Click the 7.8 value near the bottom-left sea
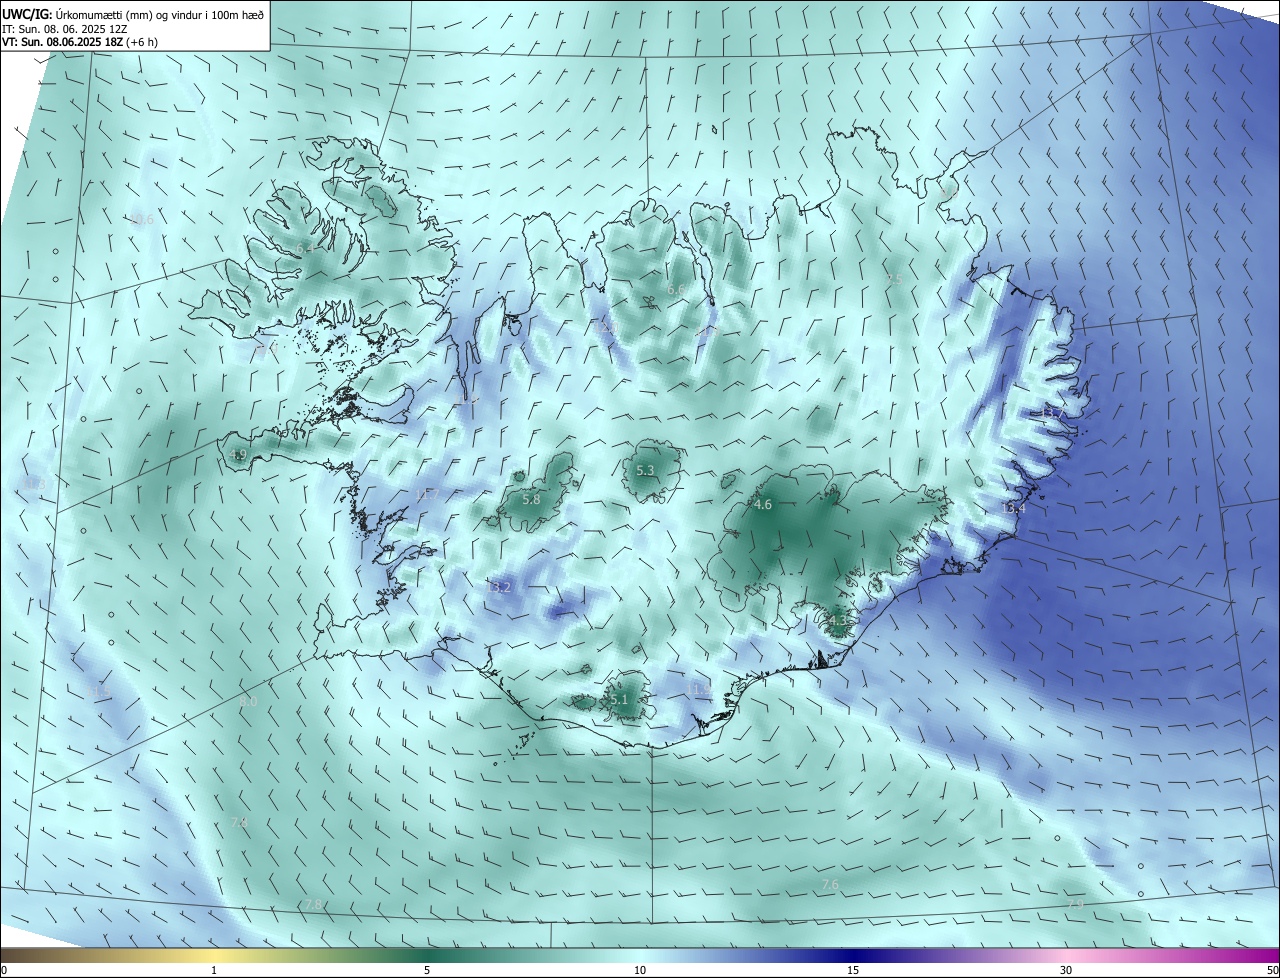 (313, 904)
